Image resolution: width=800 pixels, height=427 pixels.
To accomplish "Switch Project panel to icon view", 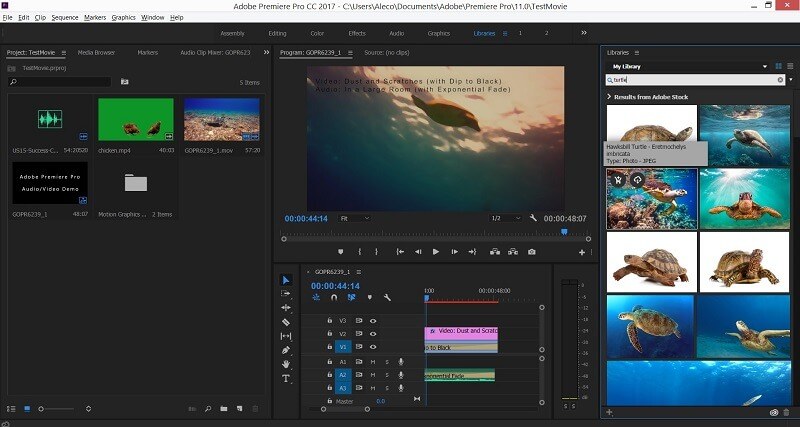I will [x=27, y=409].
